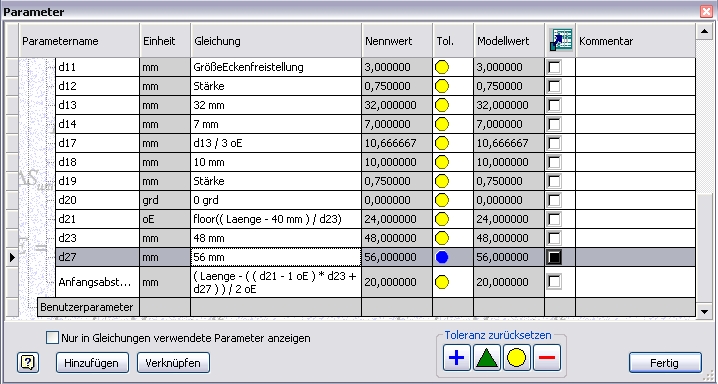Click the export parameter column header icon
This screenshot has width=718, height=384.
point(560,41)
